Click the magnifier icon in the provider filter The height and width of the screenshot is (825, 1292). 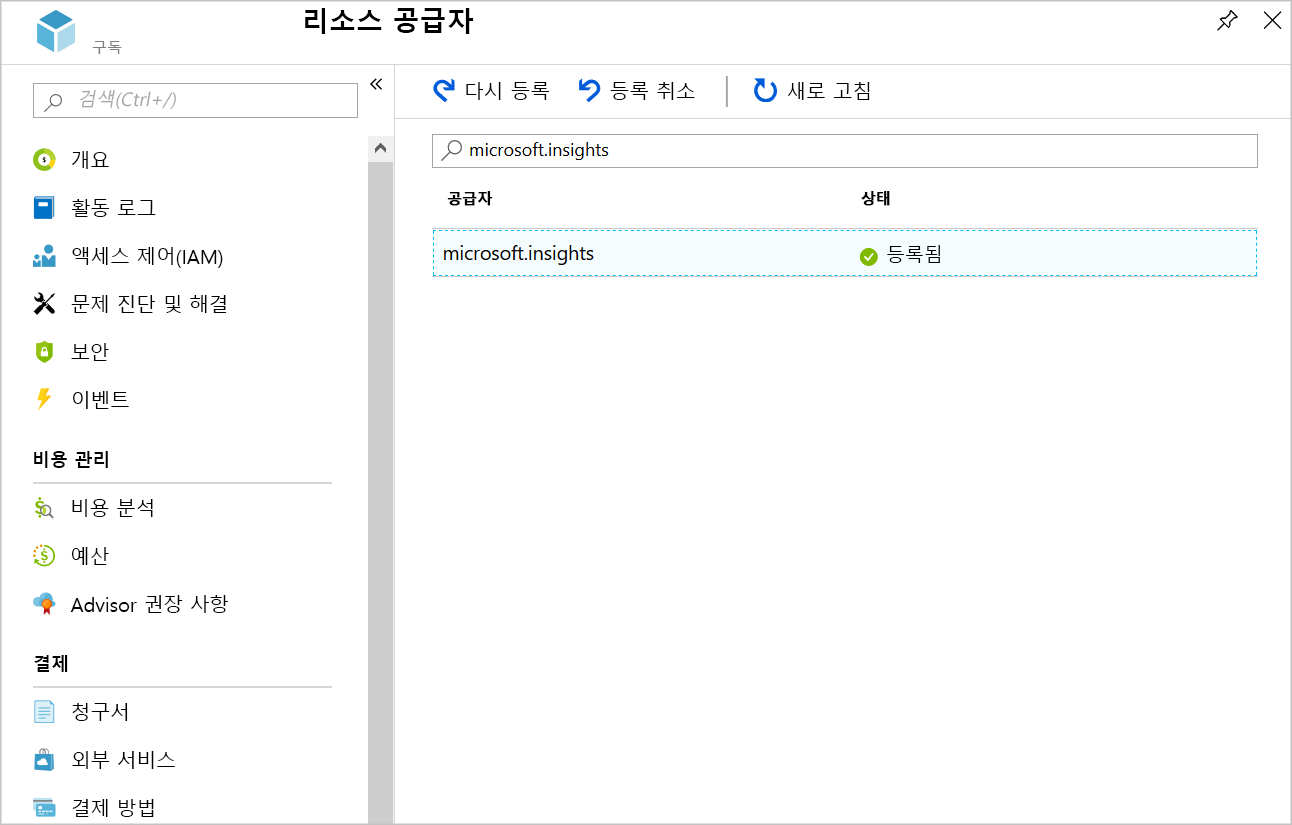click(x=452, y=150)
